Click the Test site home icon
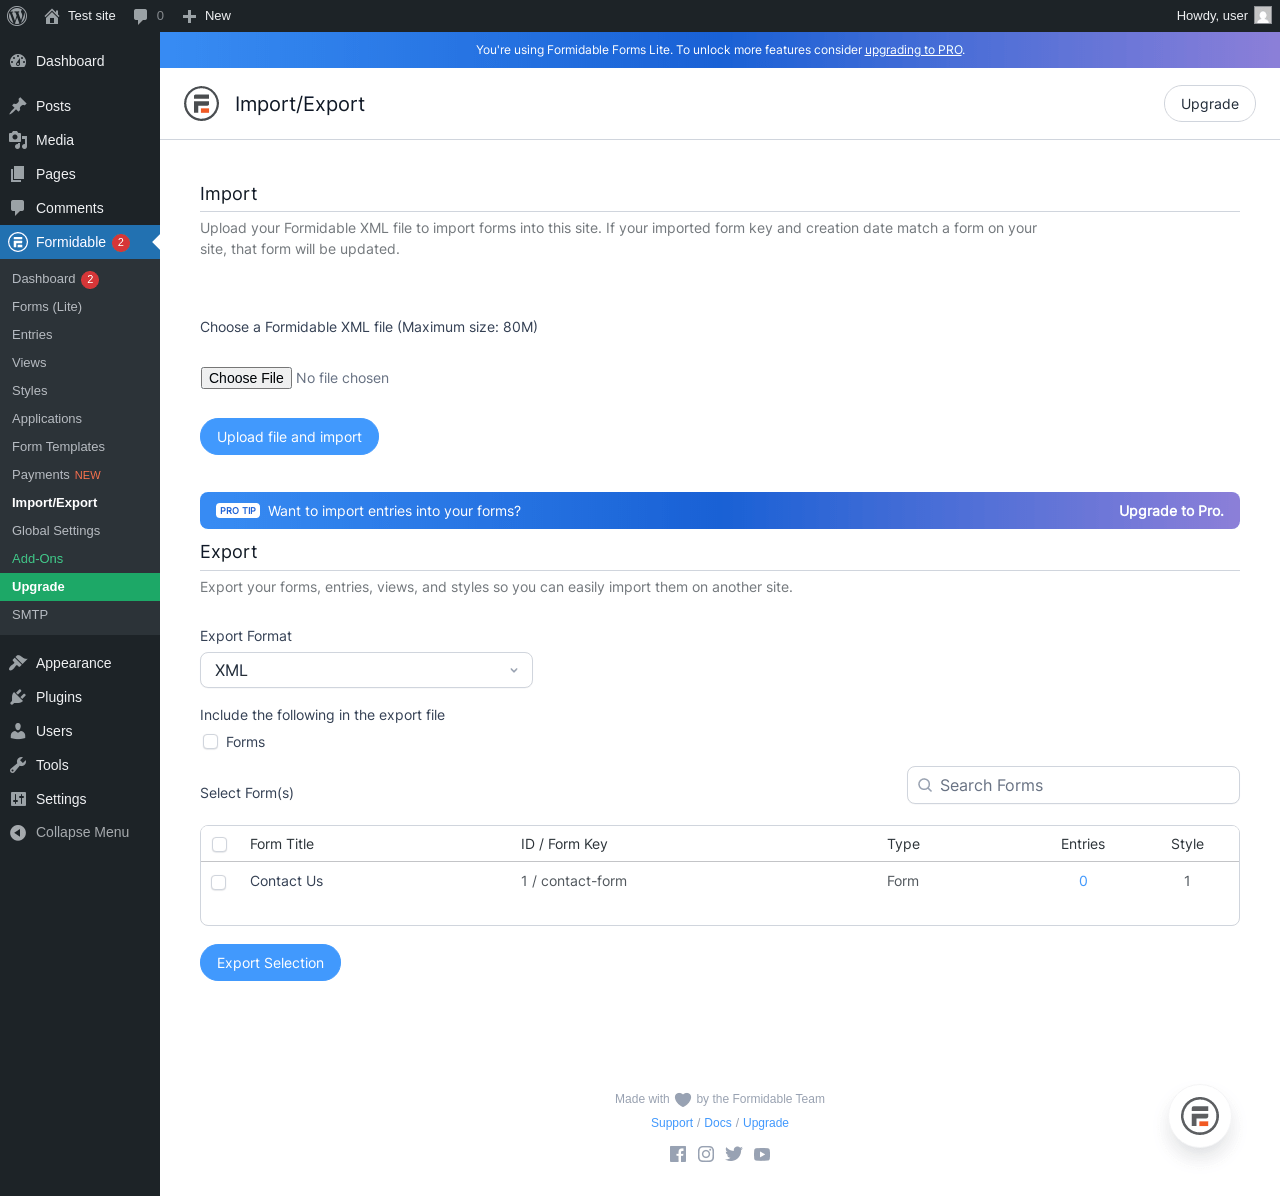Image resolution: width=1280 pixels, height=1196 pixels. click(x=52, y=16)
